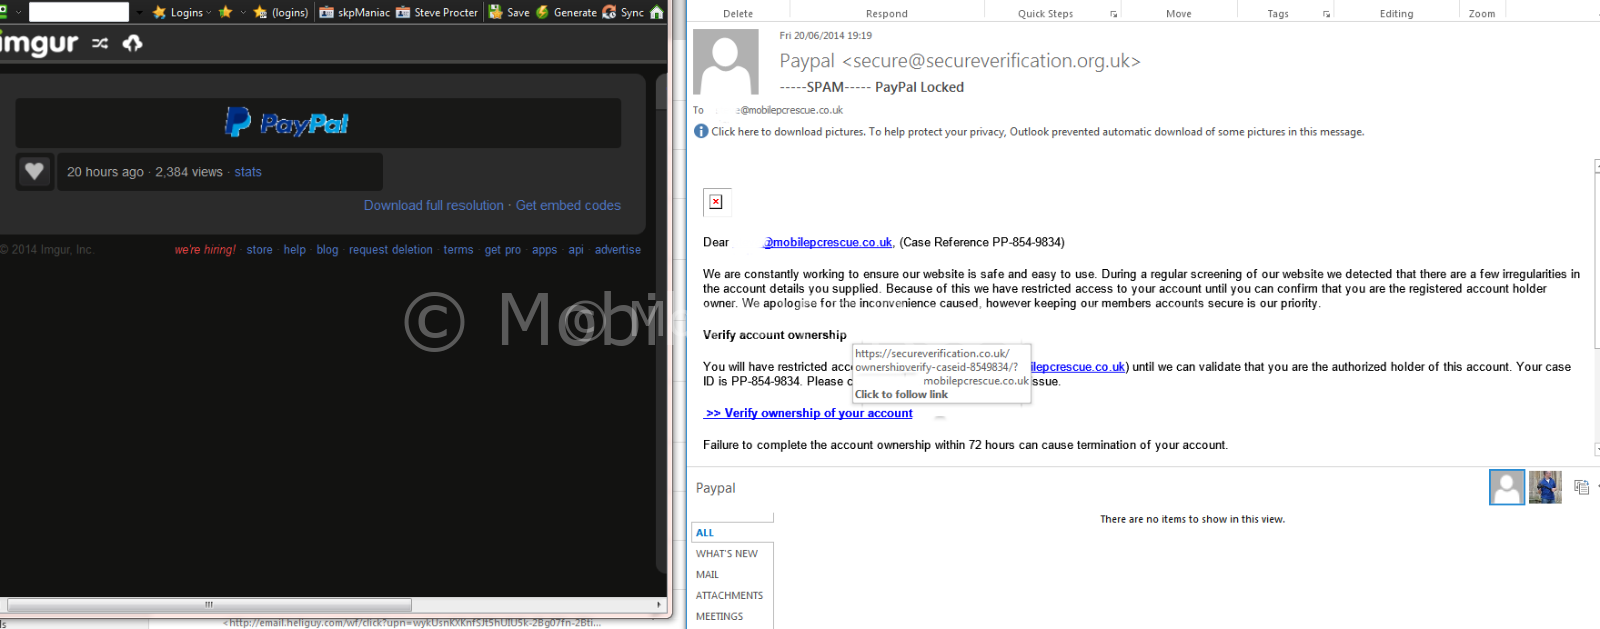Click the 'get pro' footer link
This screenshot has width=1600, height=629.
click(503, 250)
